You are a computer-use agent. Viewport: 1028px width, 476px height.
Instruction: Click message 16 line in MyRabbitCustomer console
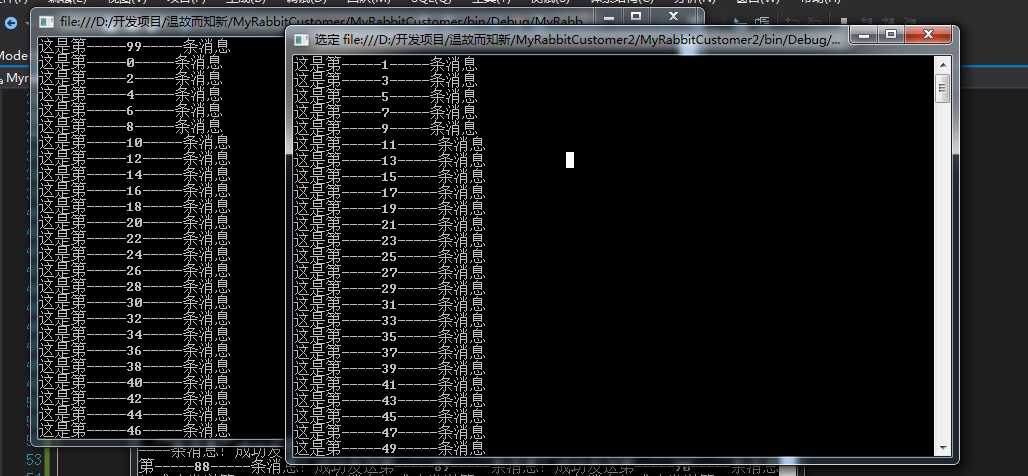click(x=134, y=191)
